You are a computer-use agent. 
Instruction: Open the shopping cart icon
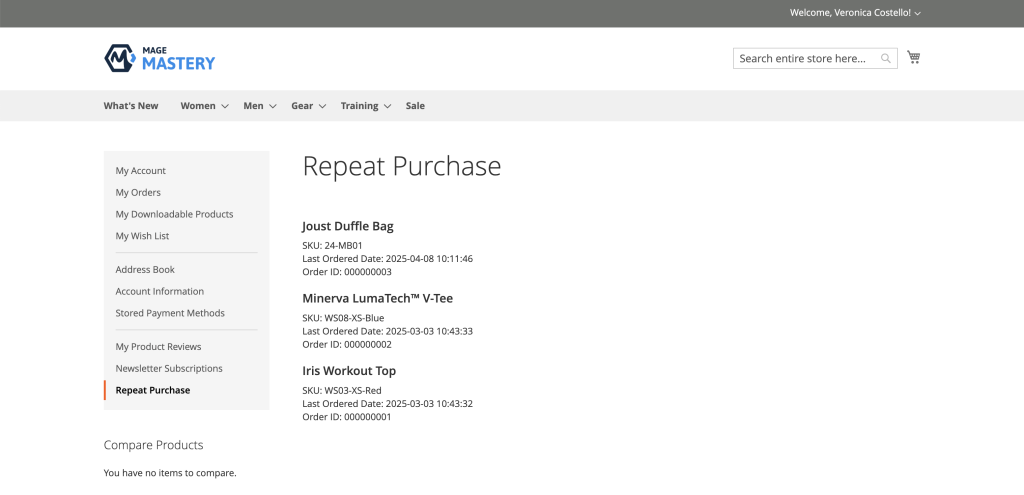(x=914, y=57)
